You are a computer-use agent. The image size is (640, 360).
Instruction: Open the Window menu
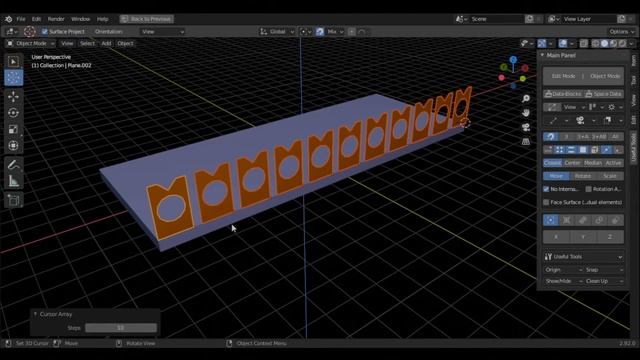point(80,19)
